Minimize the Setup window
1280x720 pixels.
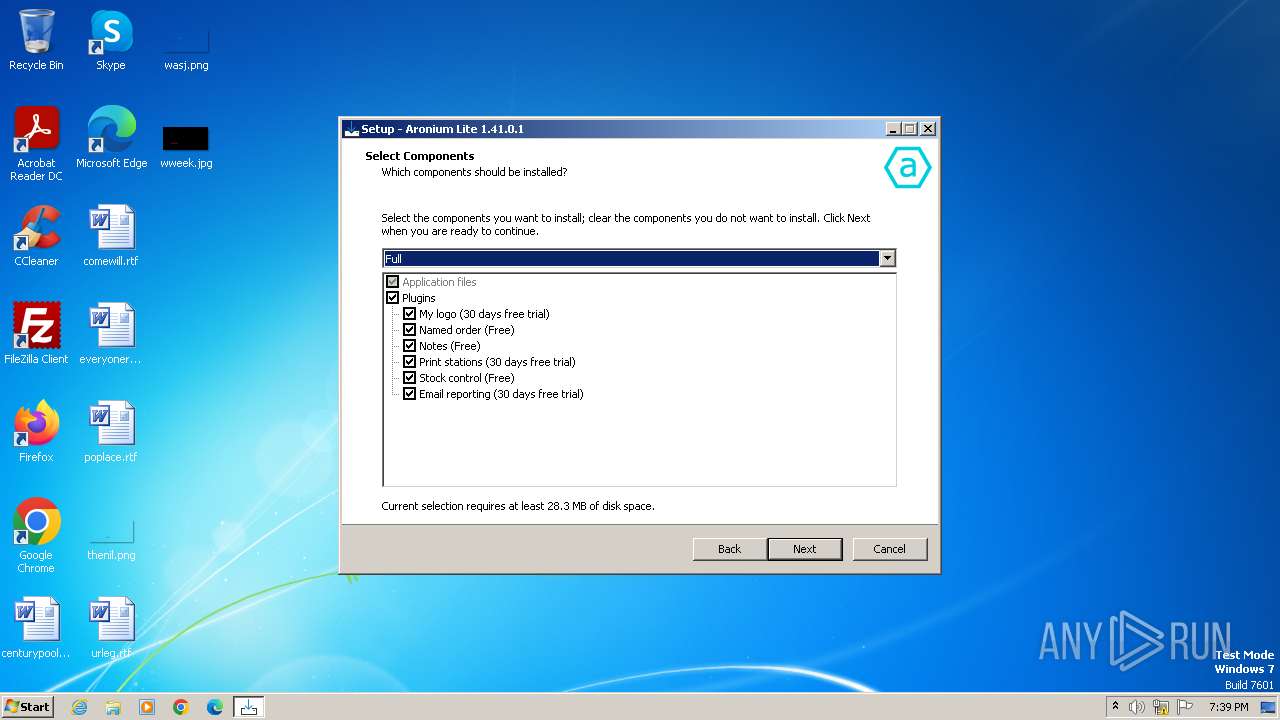892,129
